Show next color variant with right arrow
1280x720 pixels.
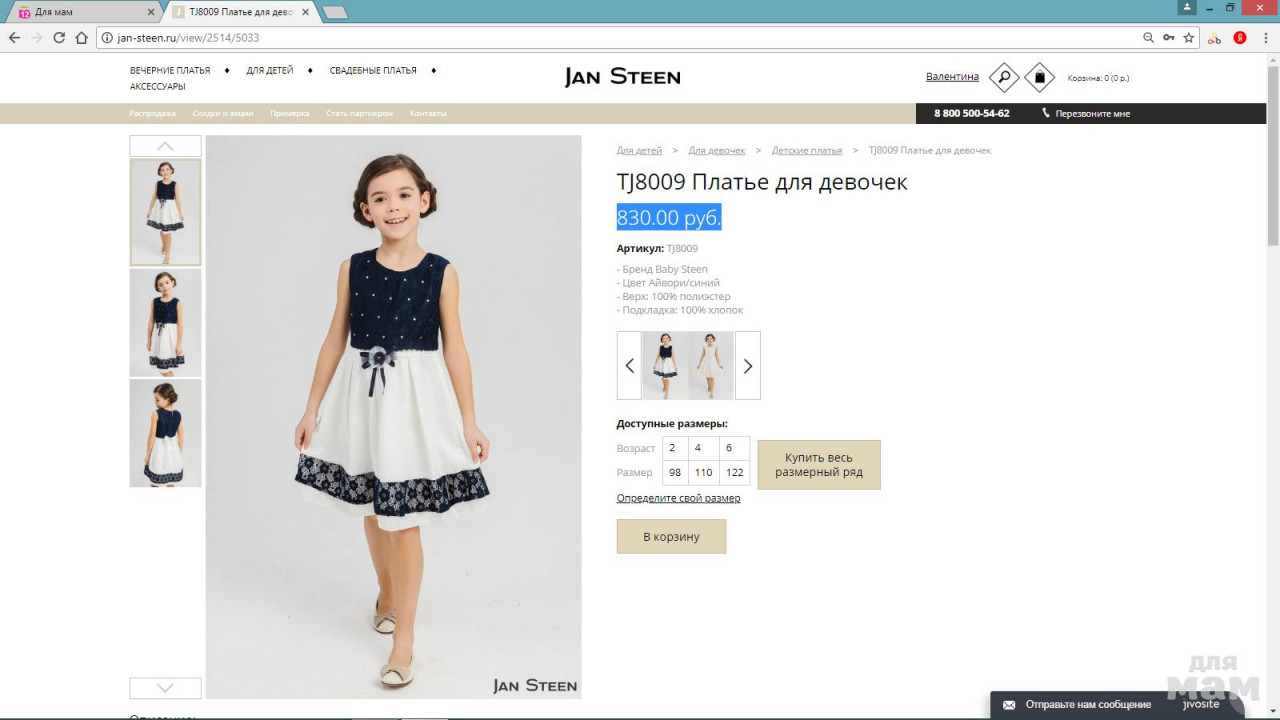747,366
